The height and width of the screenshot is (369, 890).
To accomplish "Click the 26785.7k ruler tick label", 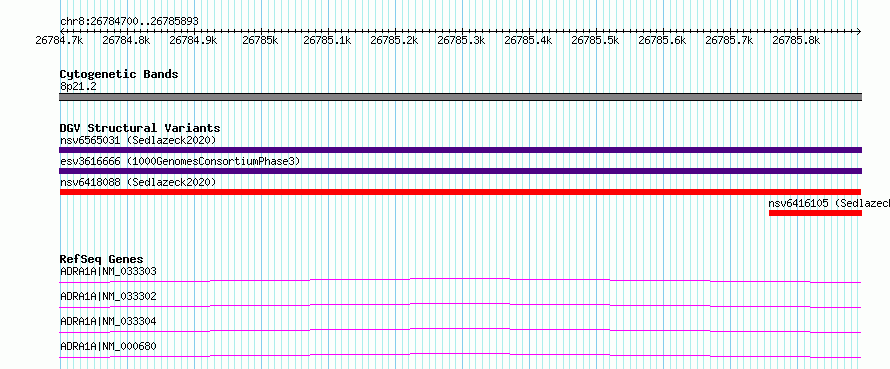I will coord(729,40).
